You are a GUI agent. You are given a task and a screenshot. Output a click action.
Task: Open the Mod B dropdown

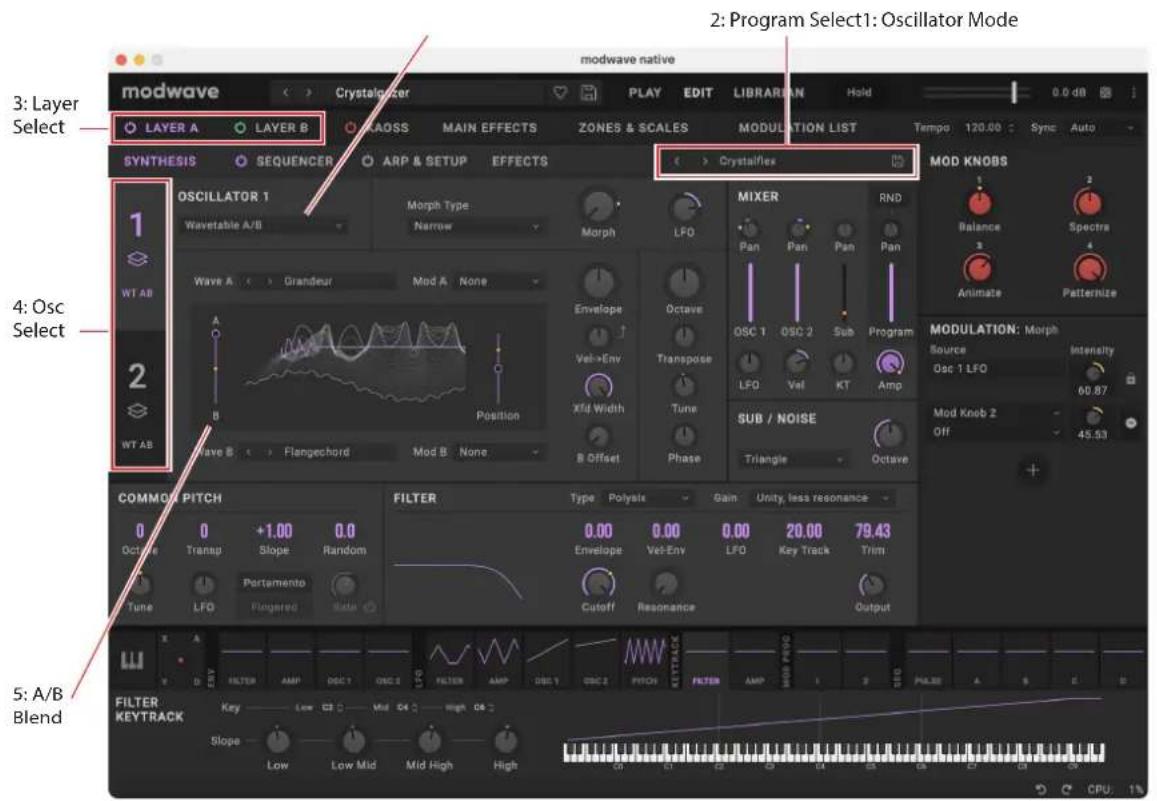(498, 451)
